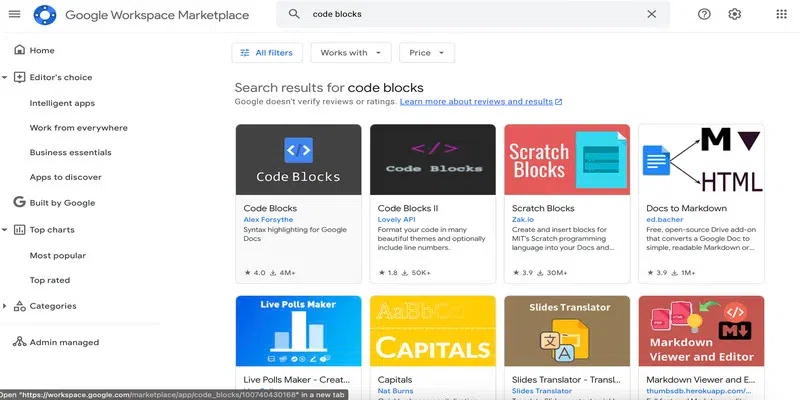Open the Help question mark icon
This screenshot has width=800, height=400.
(704, 15)
